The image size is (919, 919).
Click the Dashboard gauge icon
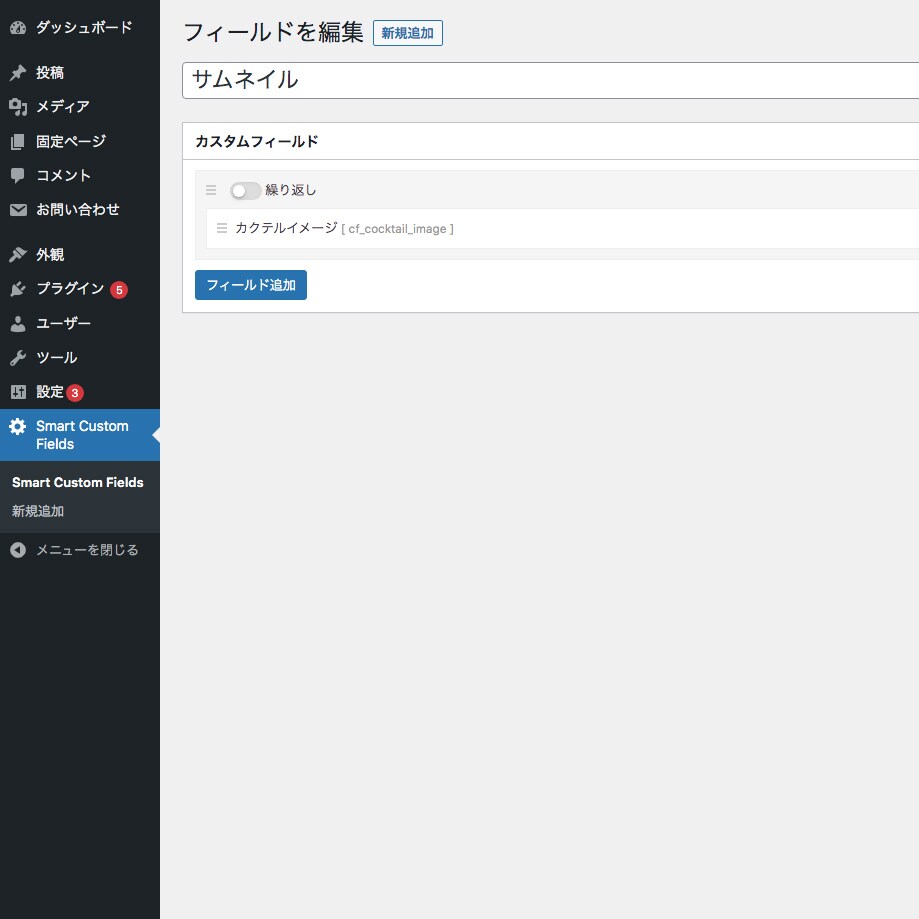[x=18, y=28]
